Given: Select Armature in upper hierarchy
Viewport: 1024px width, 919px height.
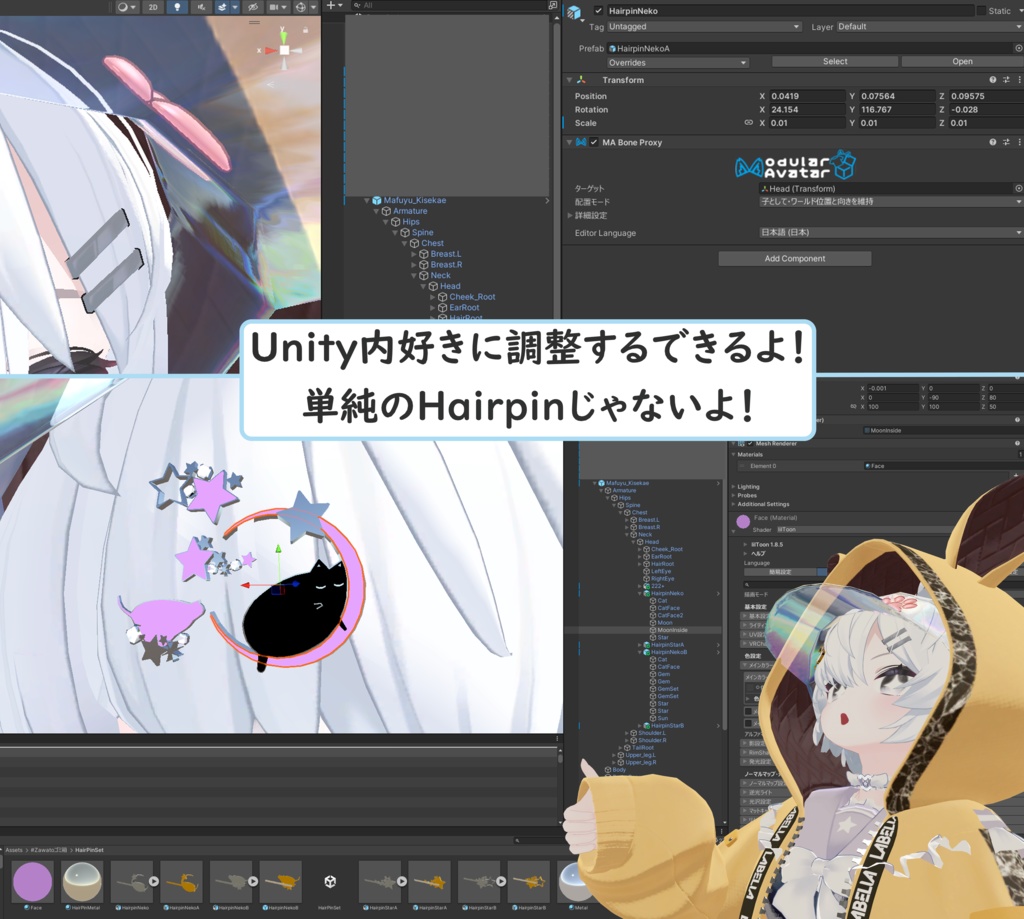Looking at the screenshot, I should tap(409, 211).
